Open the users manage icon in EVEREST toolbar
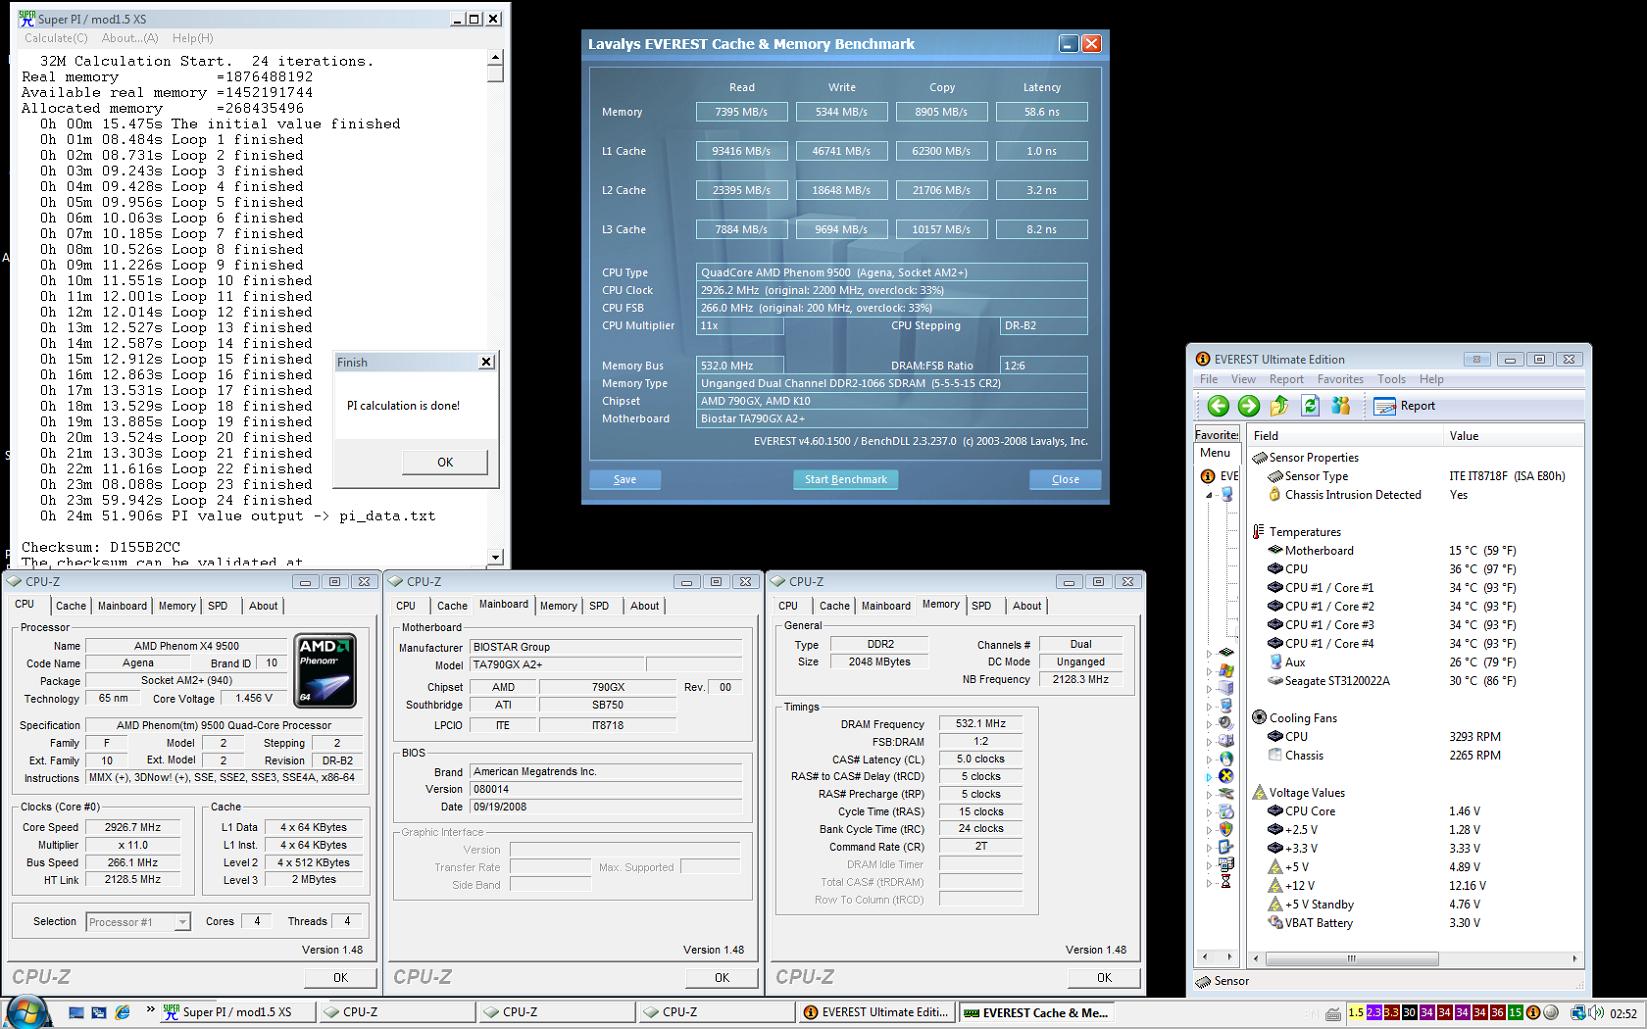Image resolution: width=1647 pixels, height=1029 pixels. [1341, 406]
